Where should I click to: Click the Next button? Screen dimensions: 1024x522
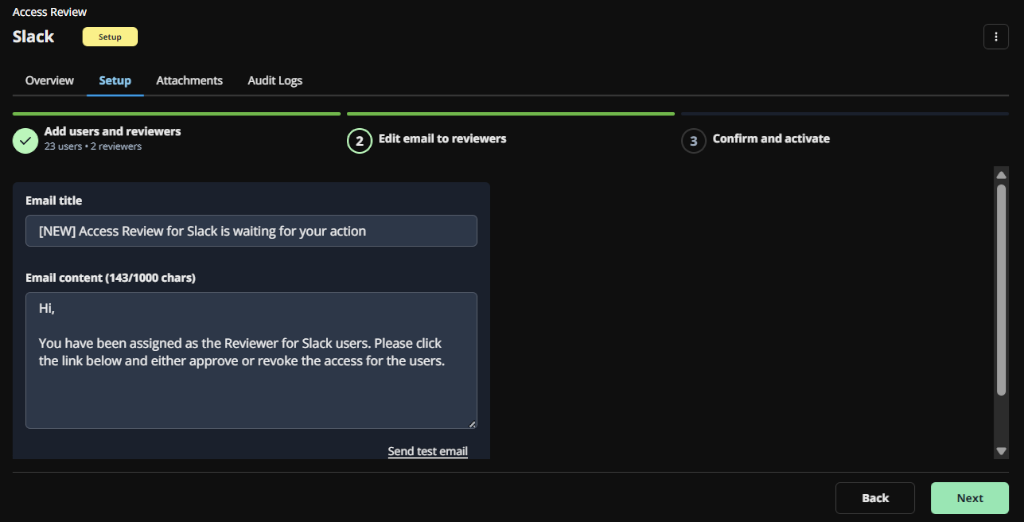[970, 498]
